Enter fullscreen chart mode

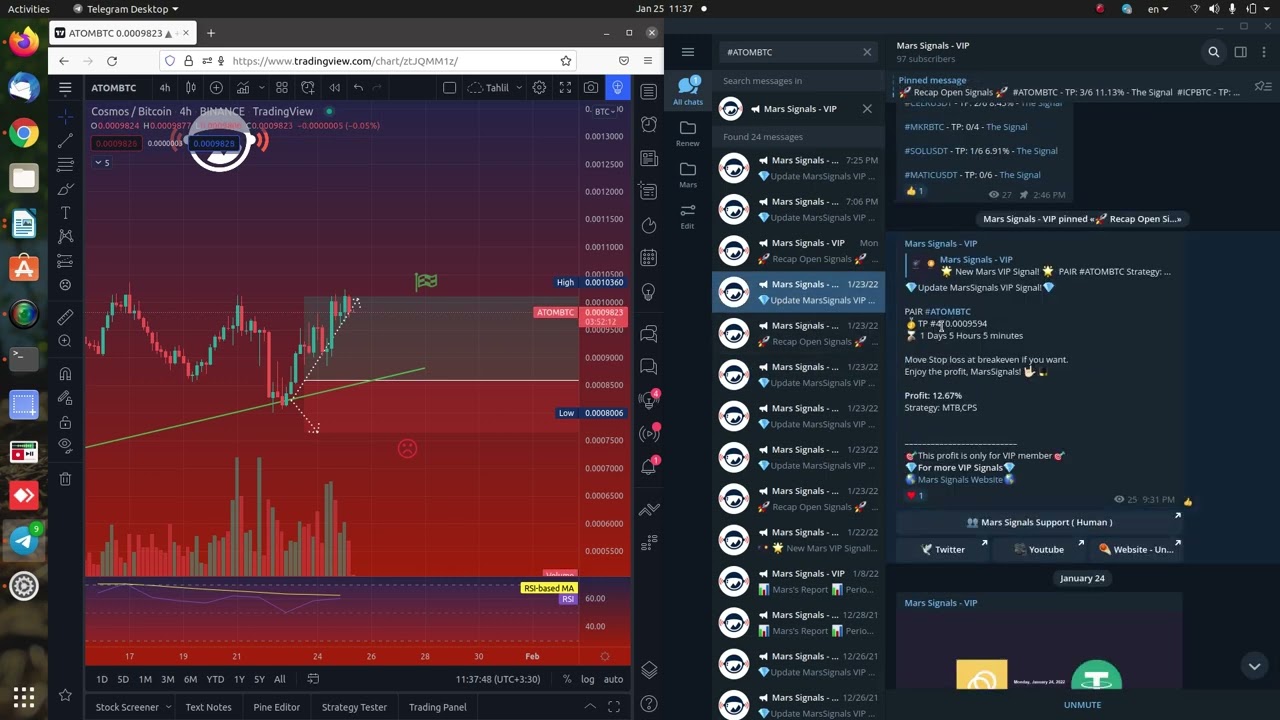click(x=565, y=88)
